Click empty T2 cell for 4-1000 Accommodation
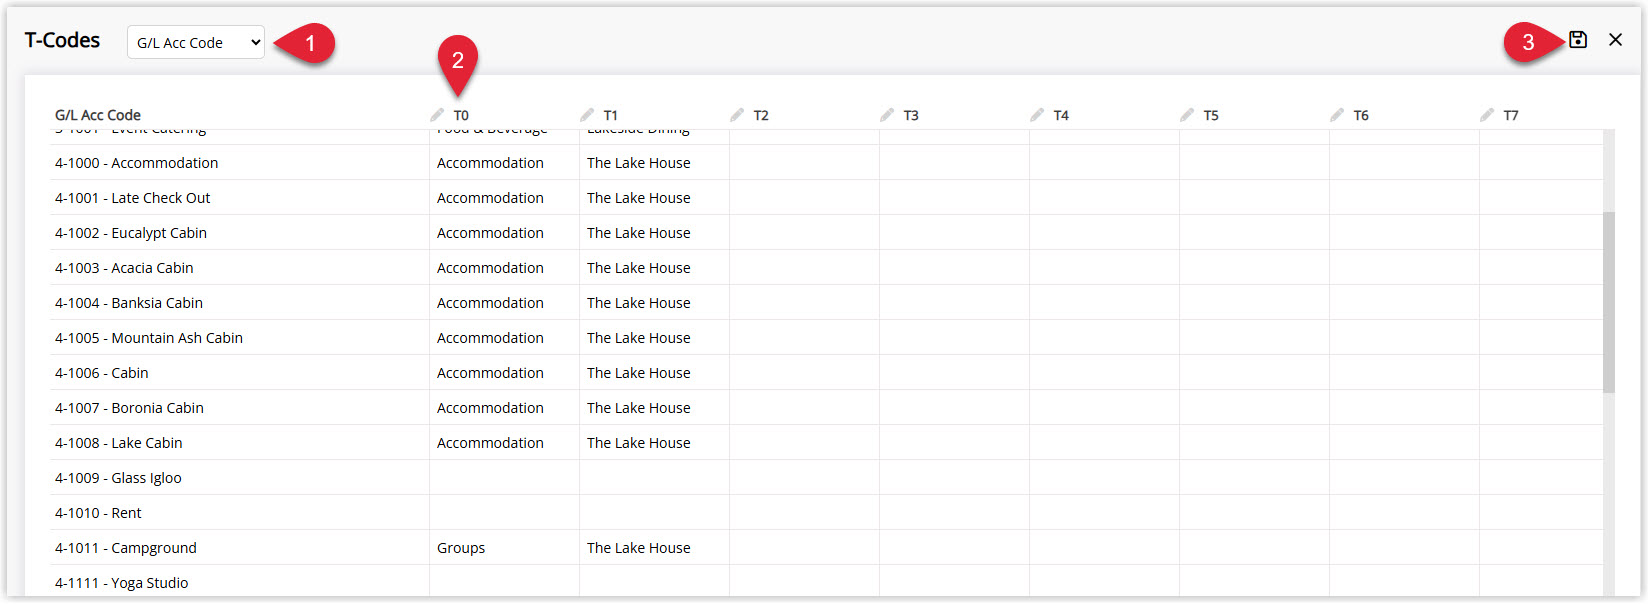 click(x=804, y=163)
